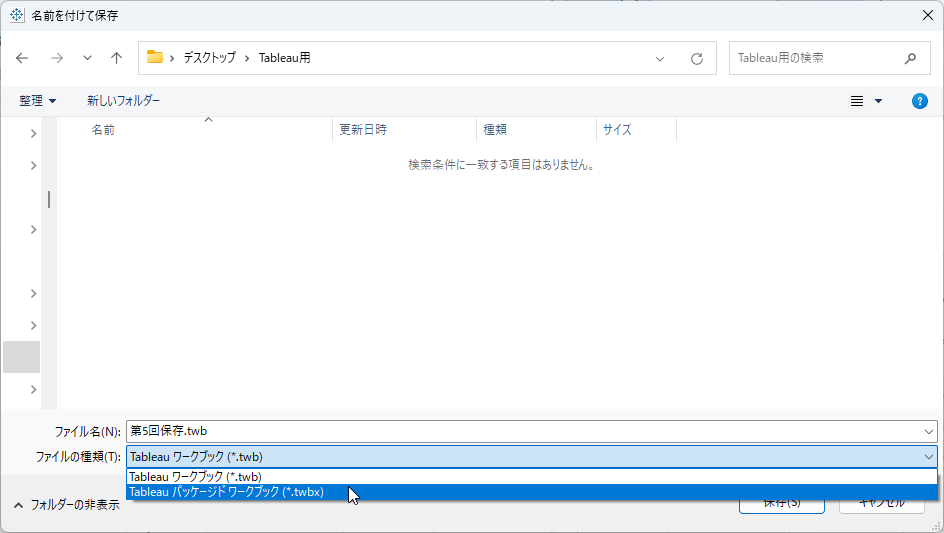Viewport: 944px width, 533px height.
Task: Click the forward navigation arrow
Action: [56, 58]
